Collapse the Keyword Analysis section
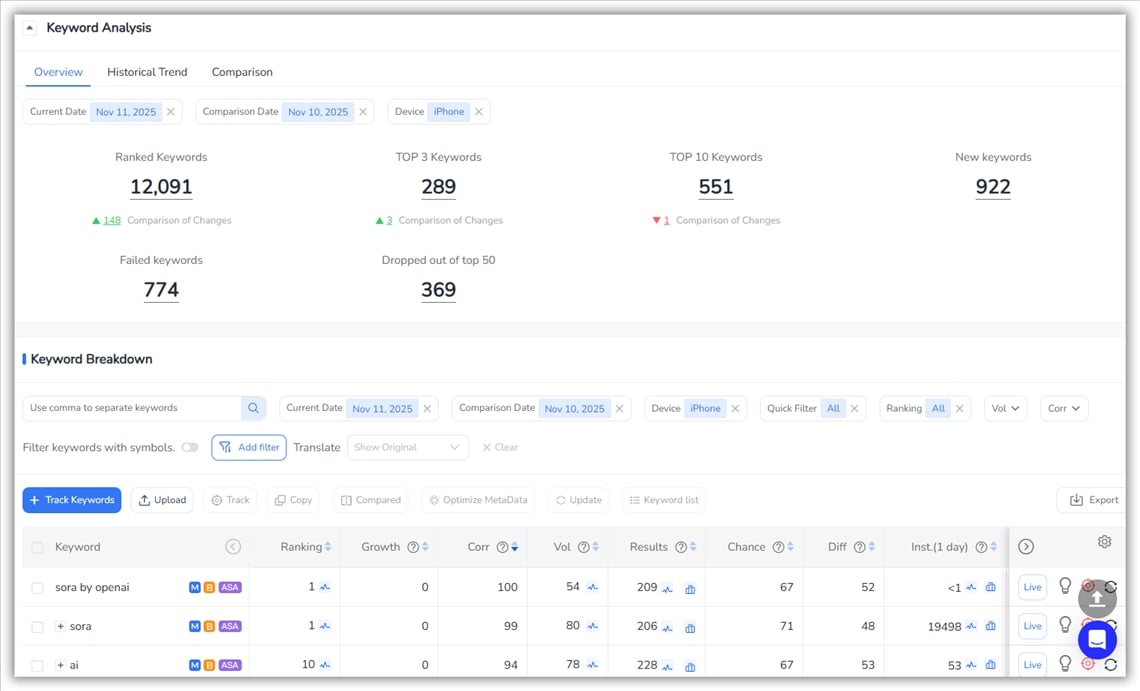The width and height of the screenshot is (1140, 691). [30, 28]
